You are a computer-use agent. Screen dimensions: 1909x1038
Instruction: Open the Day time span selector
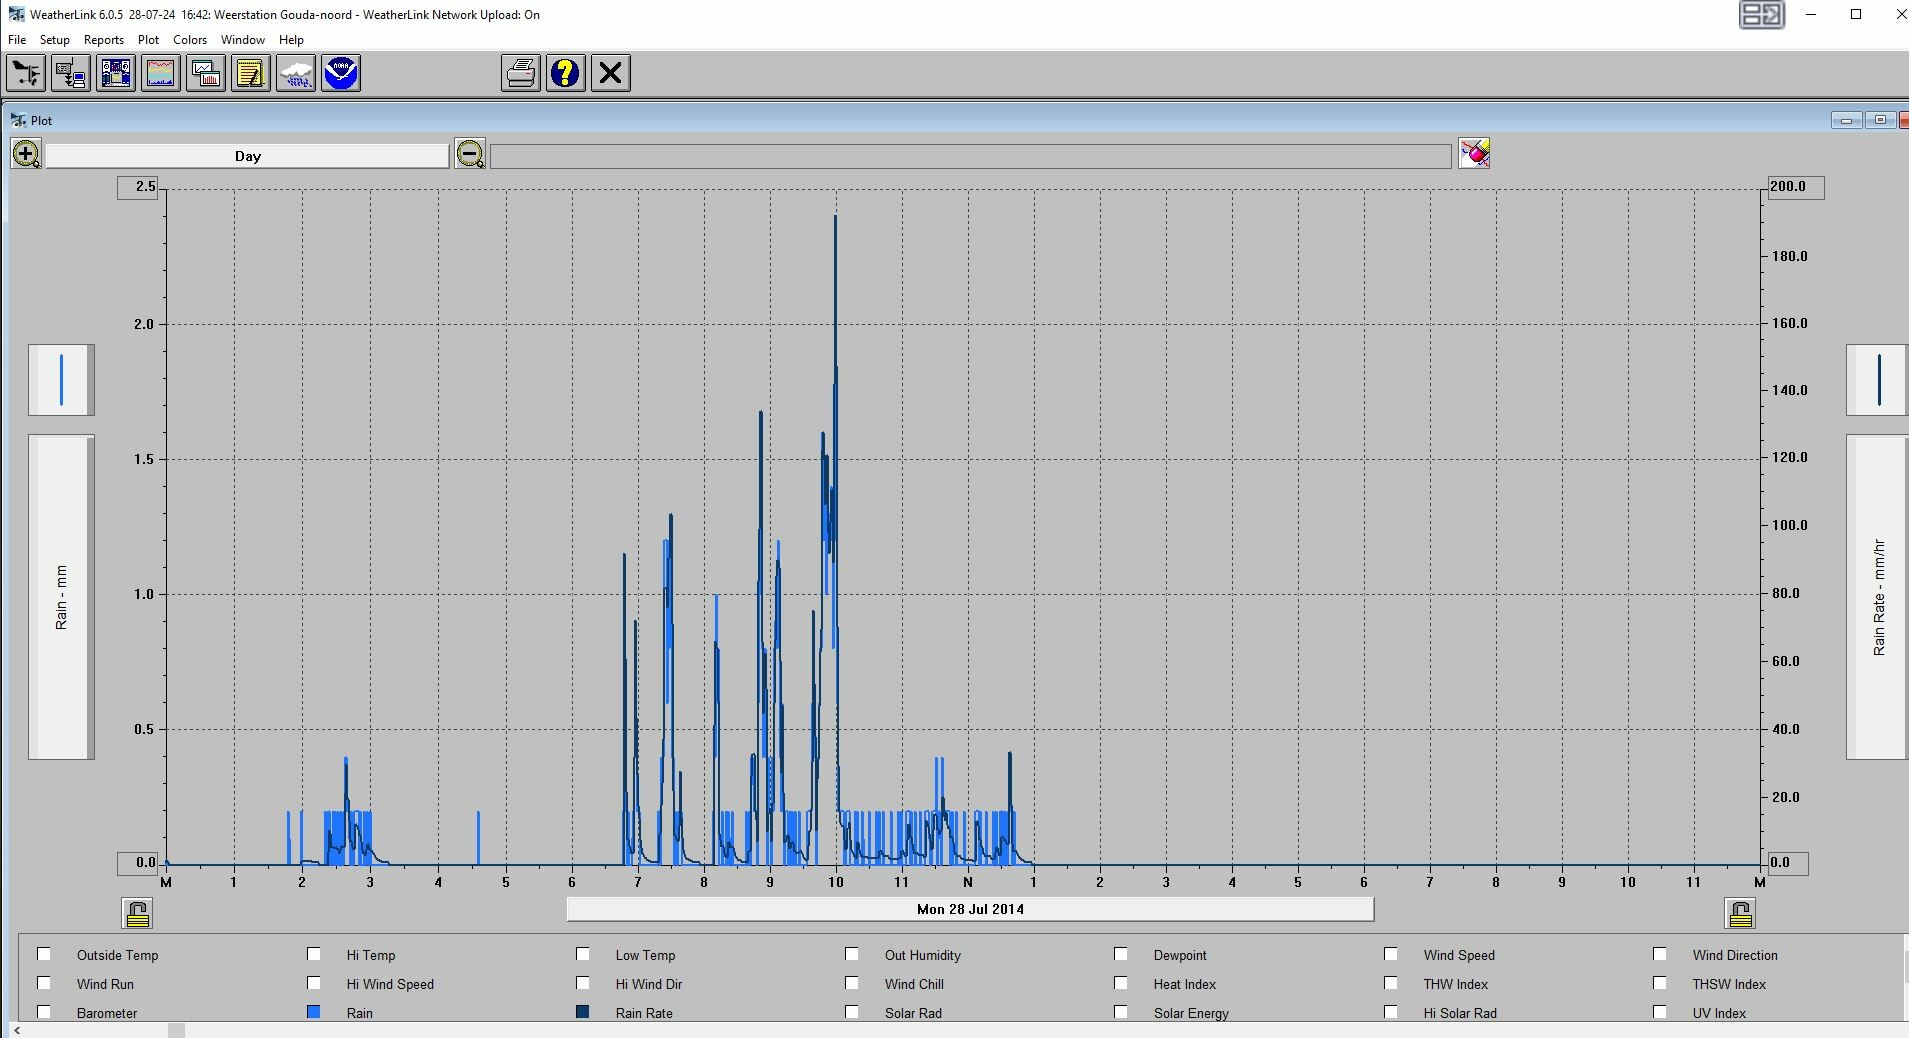click(x=248, y=156)
